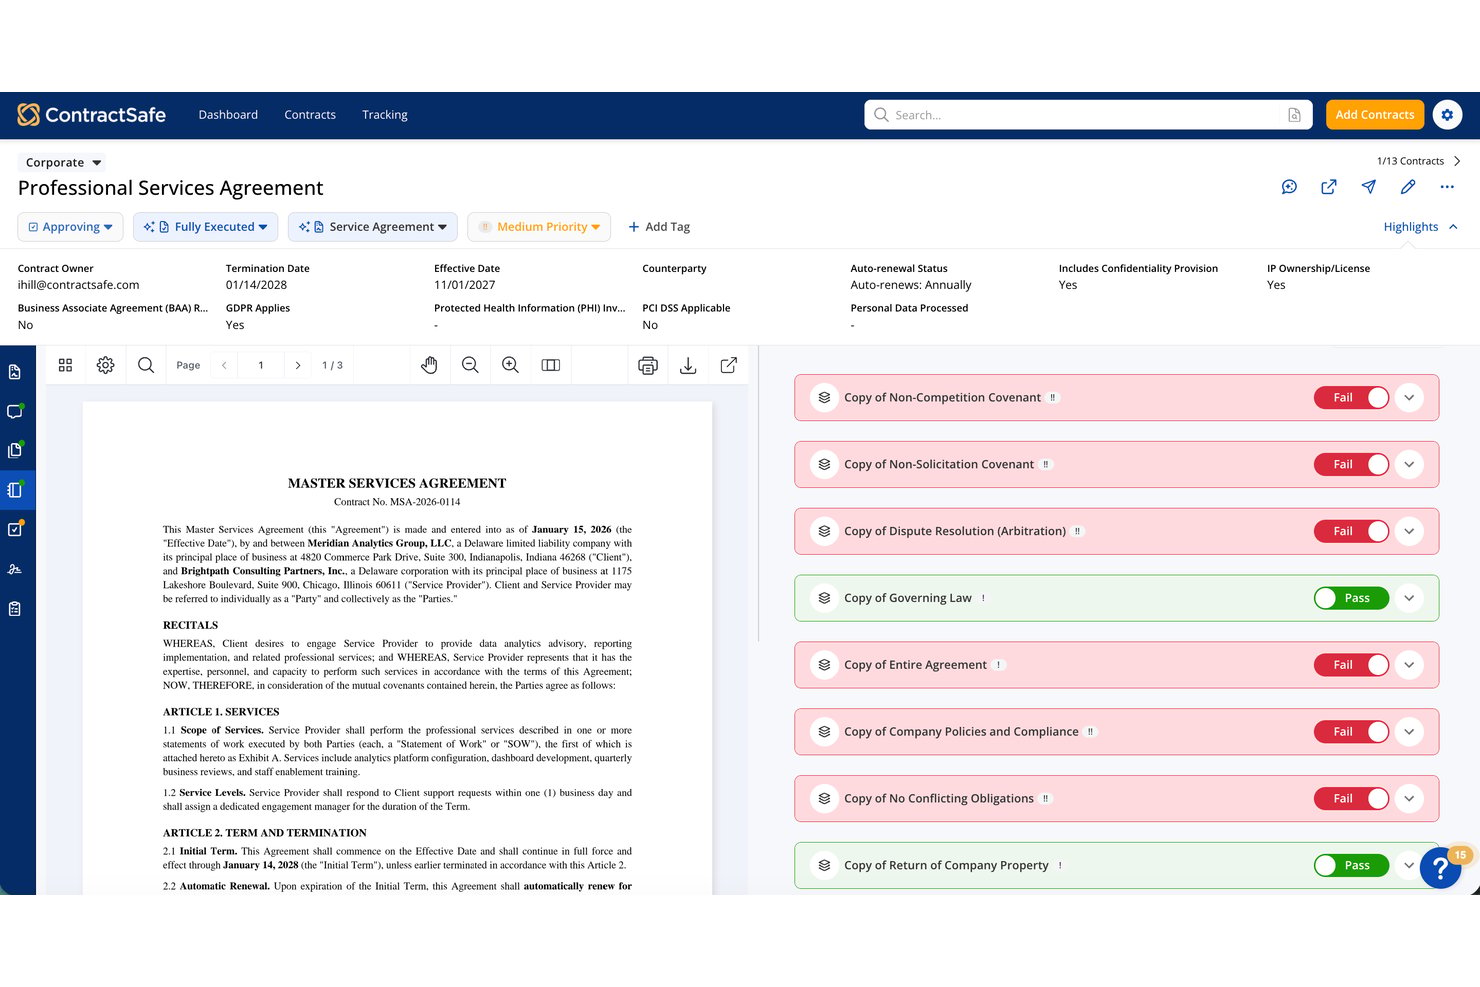Click the Professional Services Agreement title

click(170, 188)
